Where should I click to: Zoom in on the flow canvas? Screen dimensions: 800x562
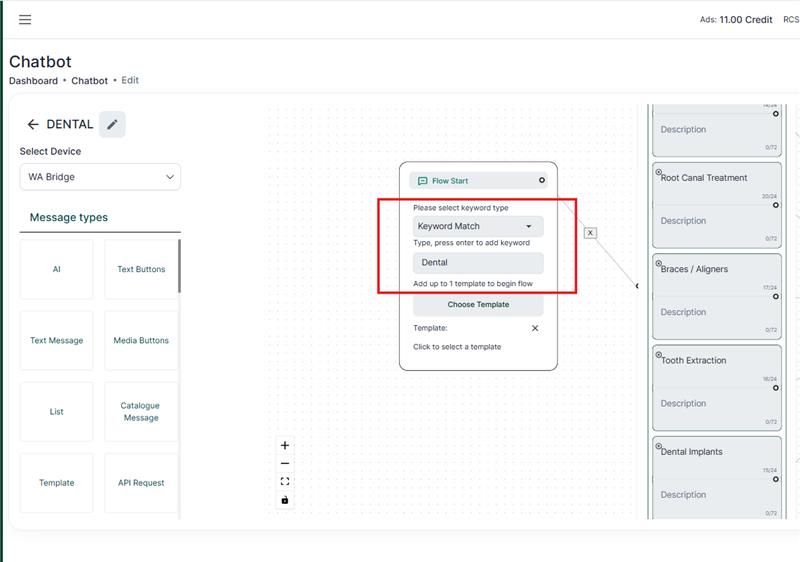[x=285, y=445]
